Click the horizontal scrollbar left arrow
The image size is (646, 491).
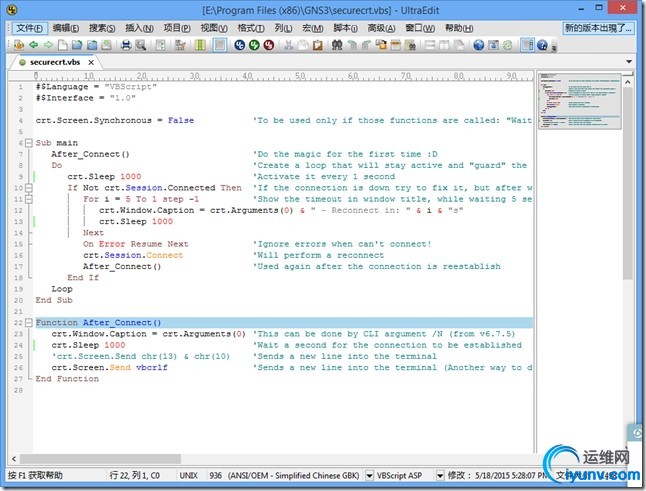pyautogui.click(x=14, y=458)
